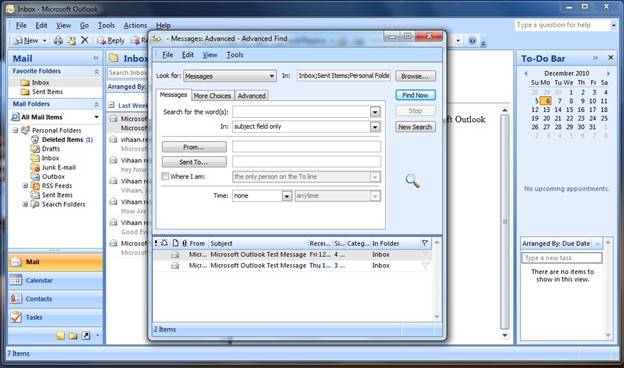Switch to Calendar navigation pane
The width and height of the screenshot is (624, 368).
click(x=55, y=280)
